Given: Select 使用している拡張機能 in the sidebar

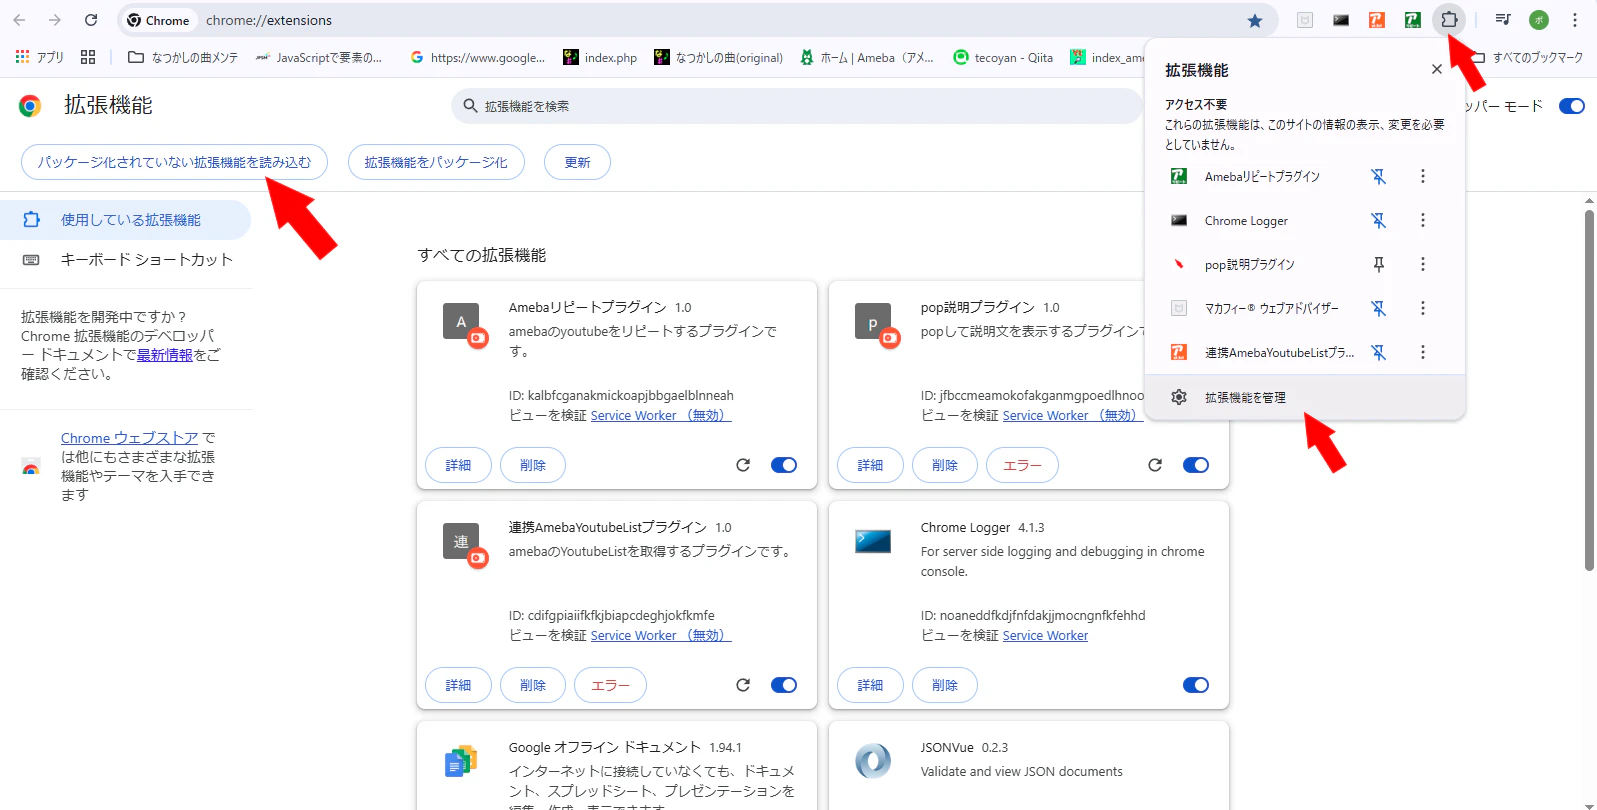Looking at the screenshot, I should 125,220.
